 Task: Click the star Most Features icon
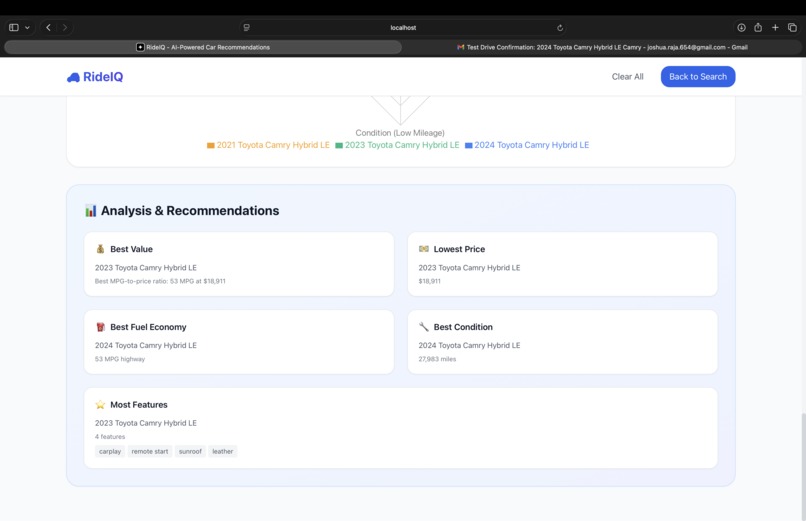pos(100,404)
